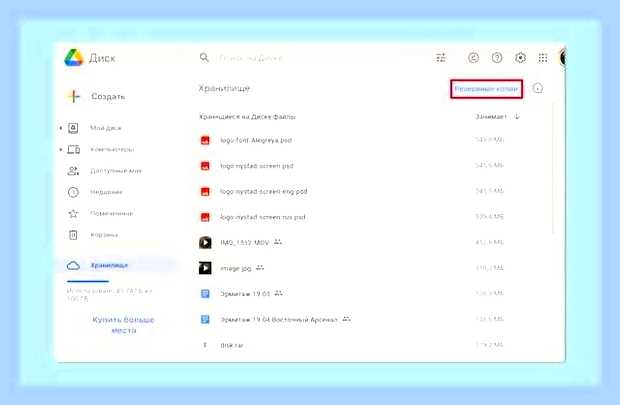620x405 pixels.
Task: Click the colorful plus Create icon
Action: click(x=74, y=96)
